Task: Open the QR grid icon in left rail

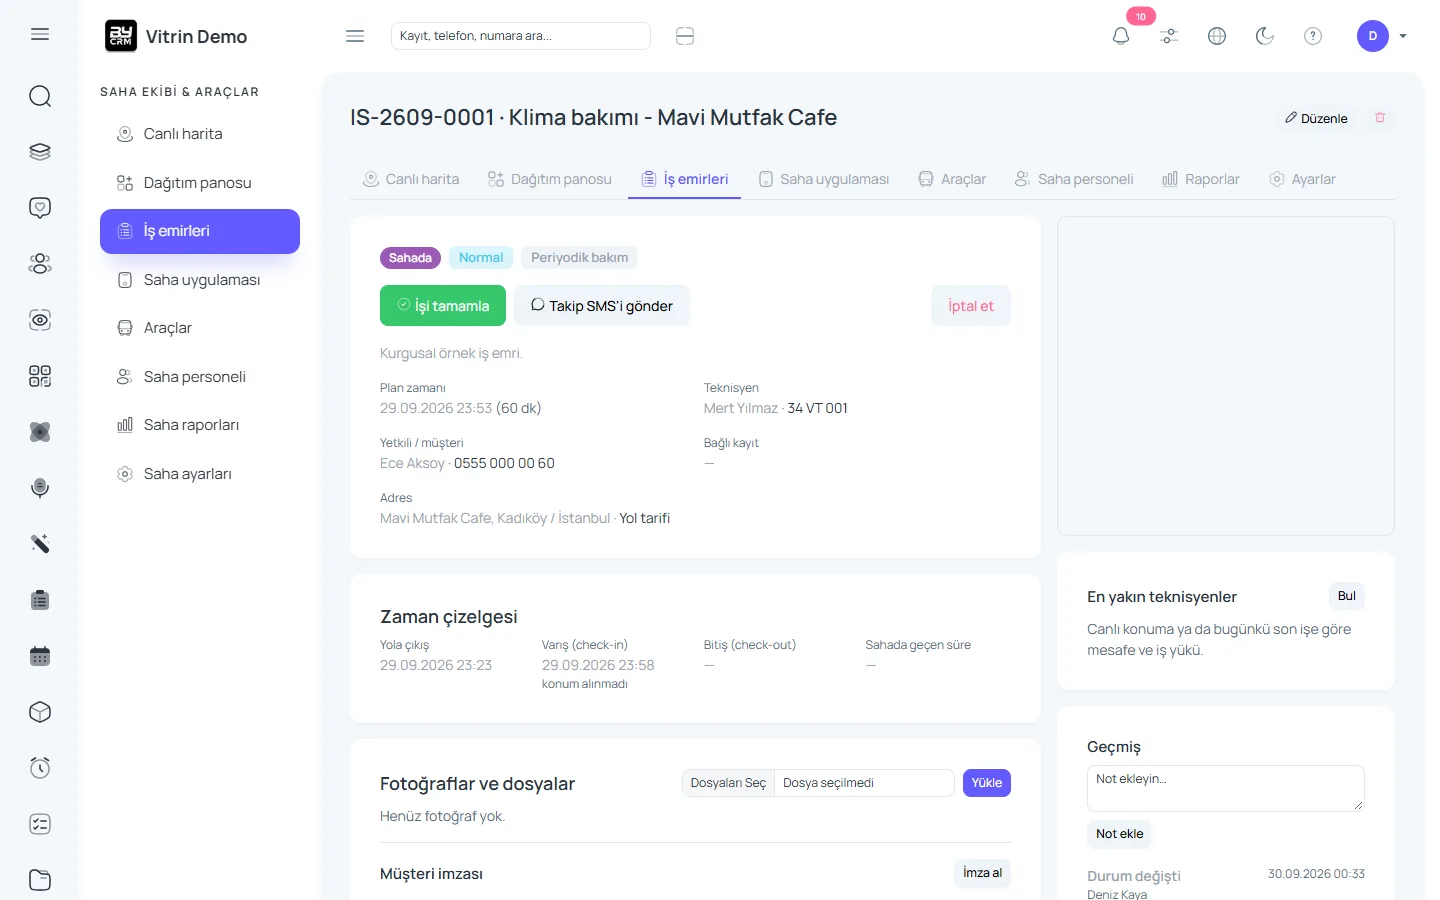Action: tap(40, 376)
